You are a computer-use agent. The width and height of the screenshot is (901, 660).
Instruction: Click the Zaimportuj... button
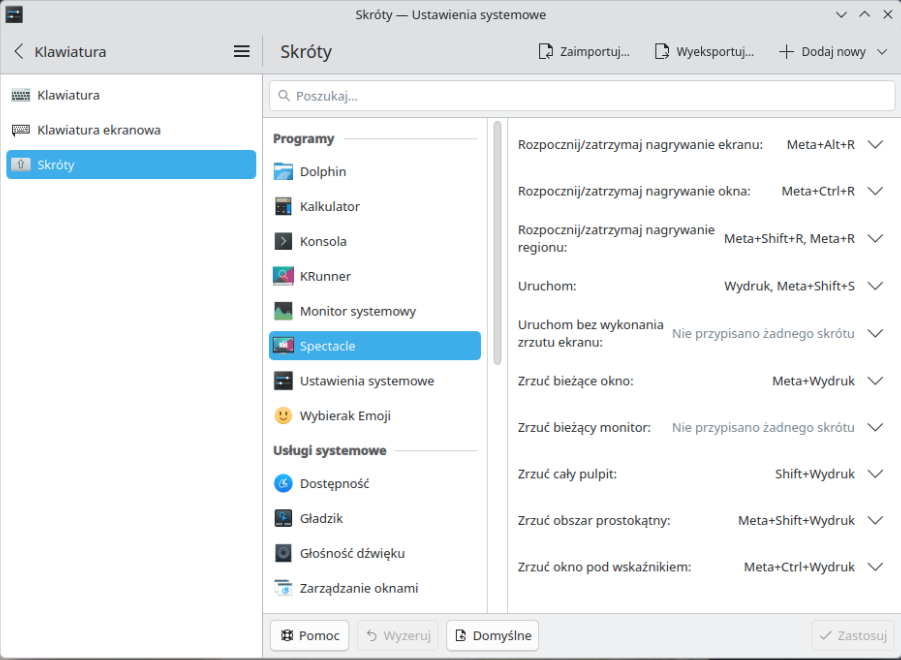[584, 52]
